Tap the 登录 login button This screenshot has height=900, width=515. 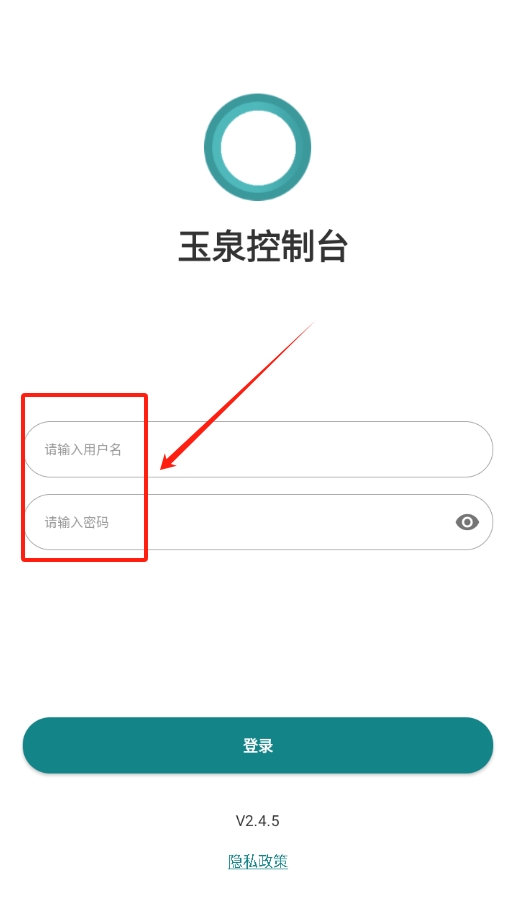(258, 745)
